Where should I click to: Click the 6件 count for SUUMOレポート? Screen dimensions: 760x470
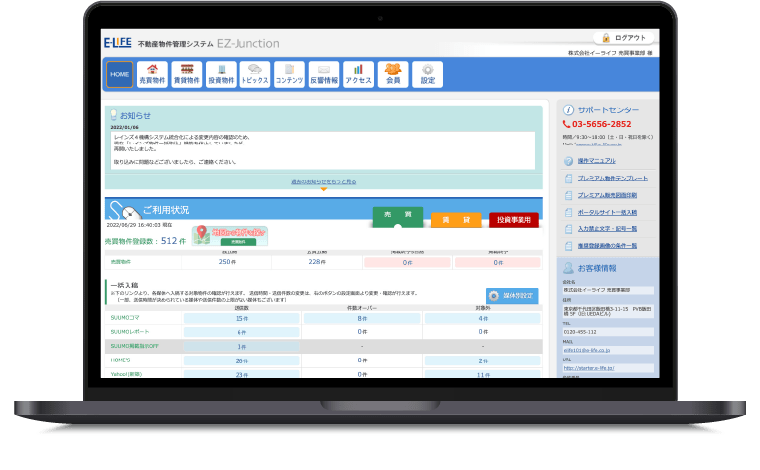(x=242, y=332)
